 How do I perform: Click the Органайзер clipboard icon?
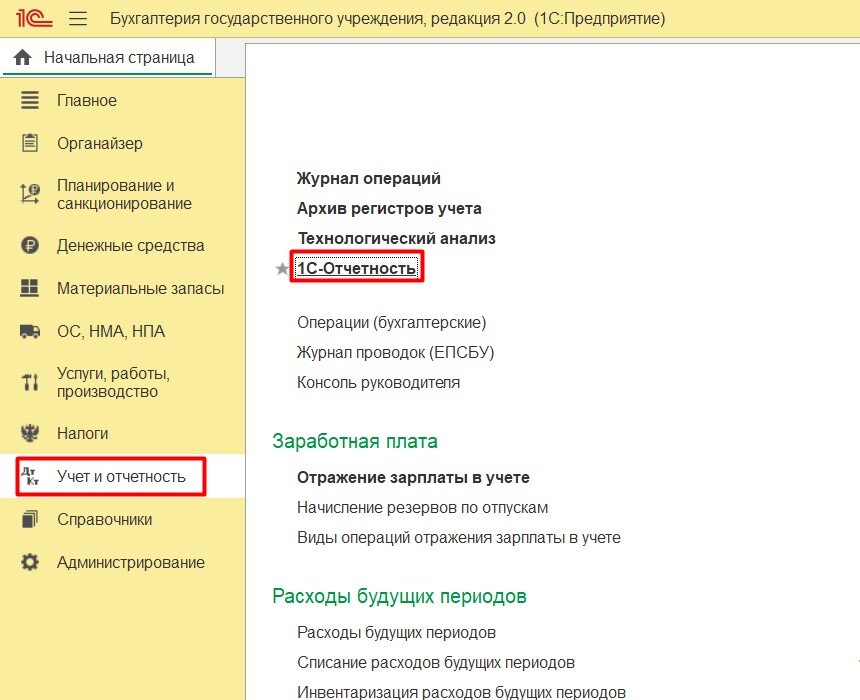(x=30, y=143)
